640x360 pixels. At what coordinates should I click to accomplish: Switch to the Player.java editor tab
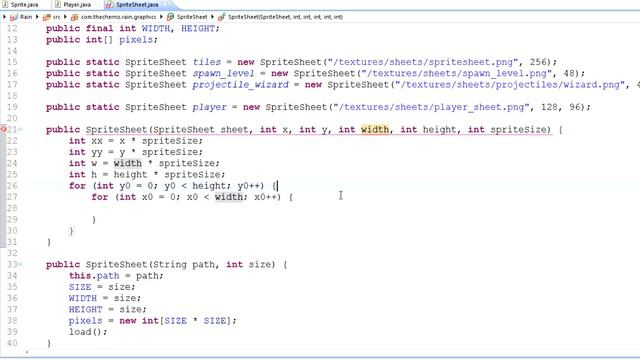click(73, 5)
